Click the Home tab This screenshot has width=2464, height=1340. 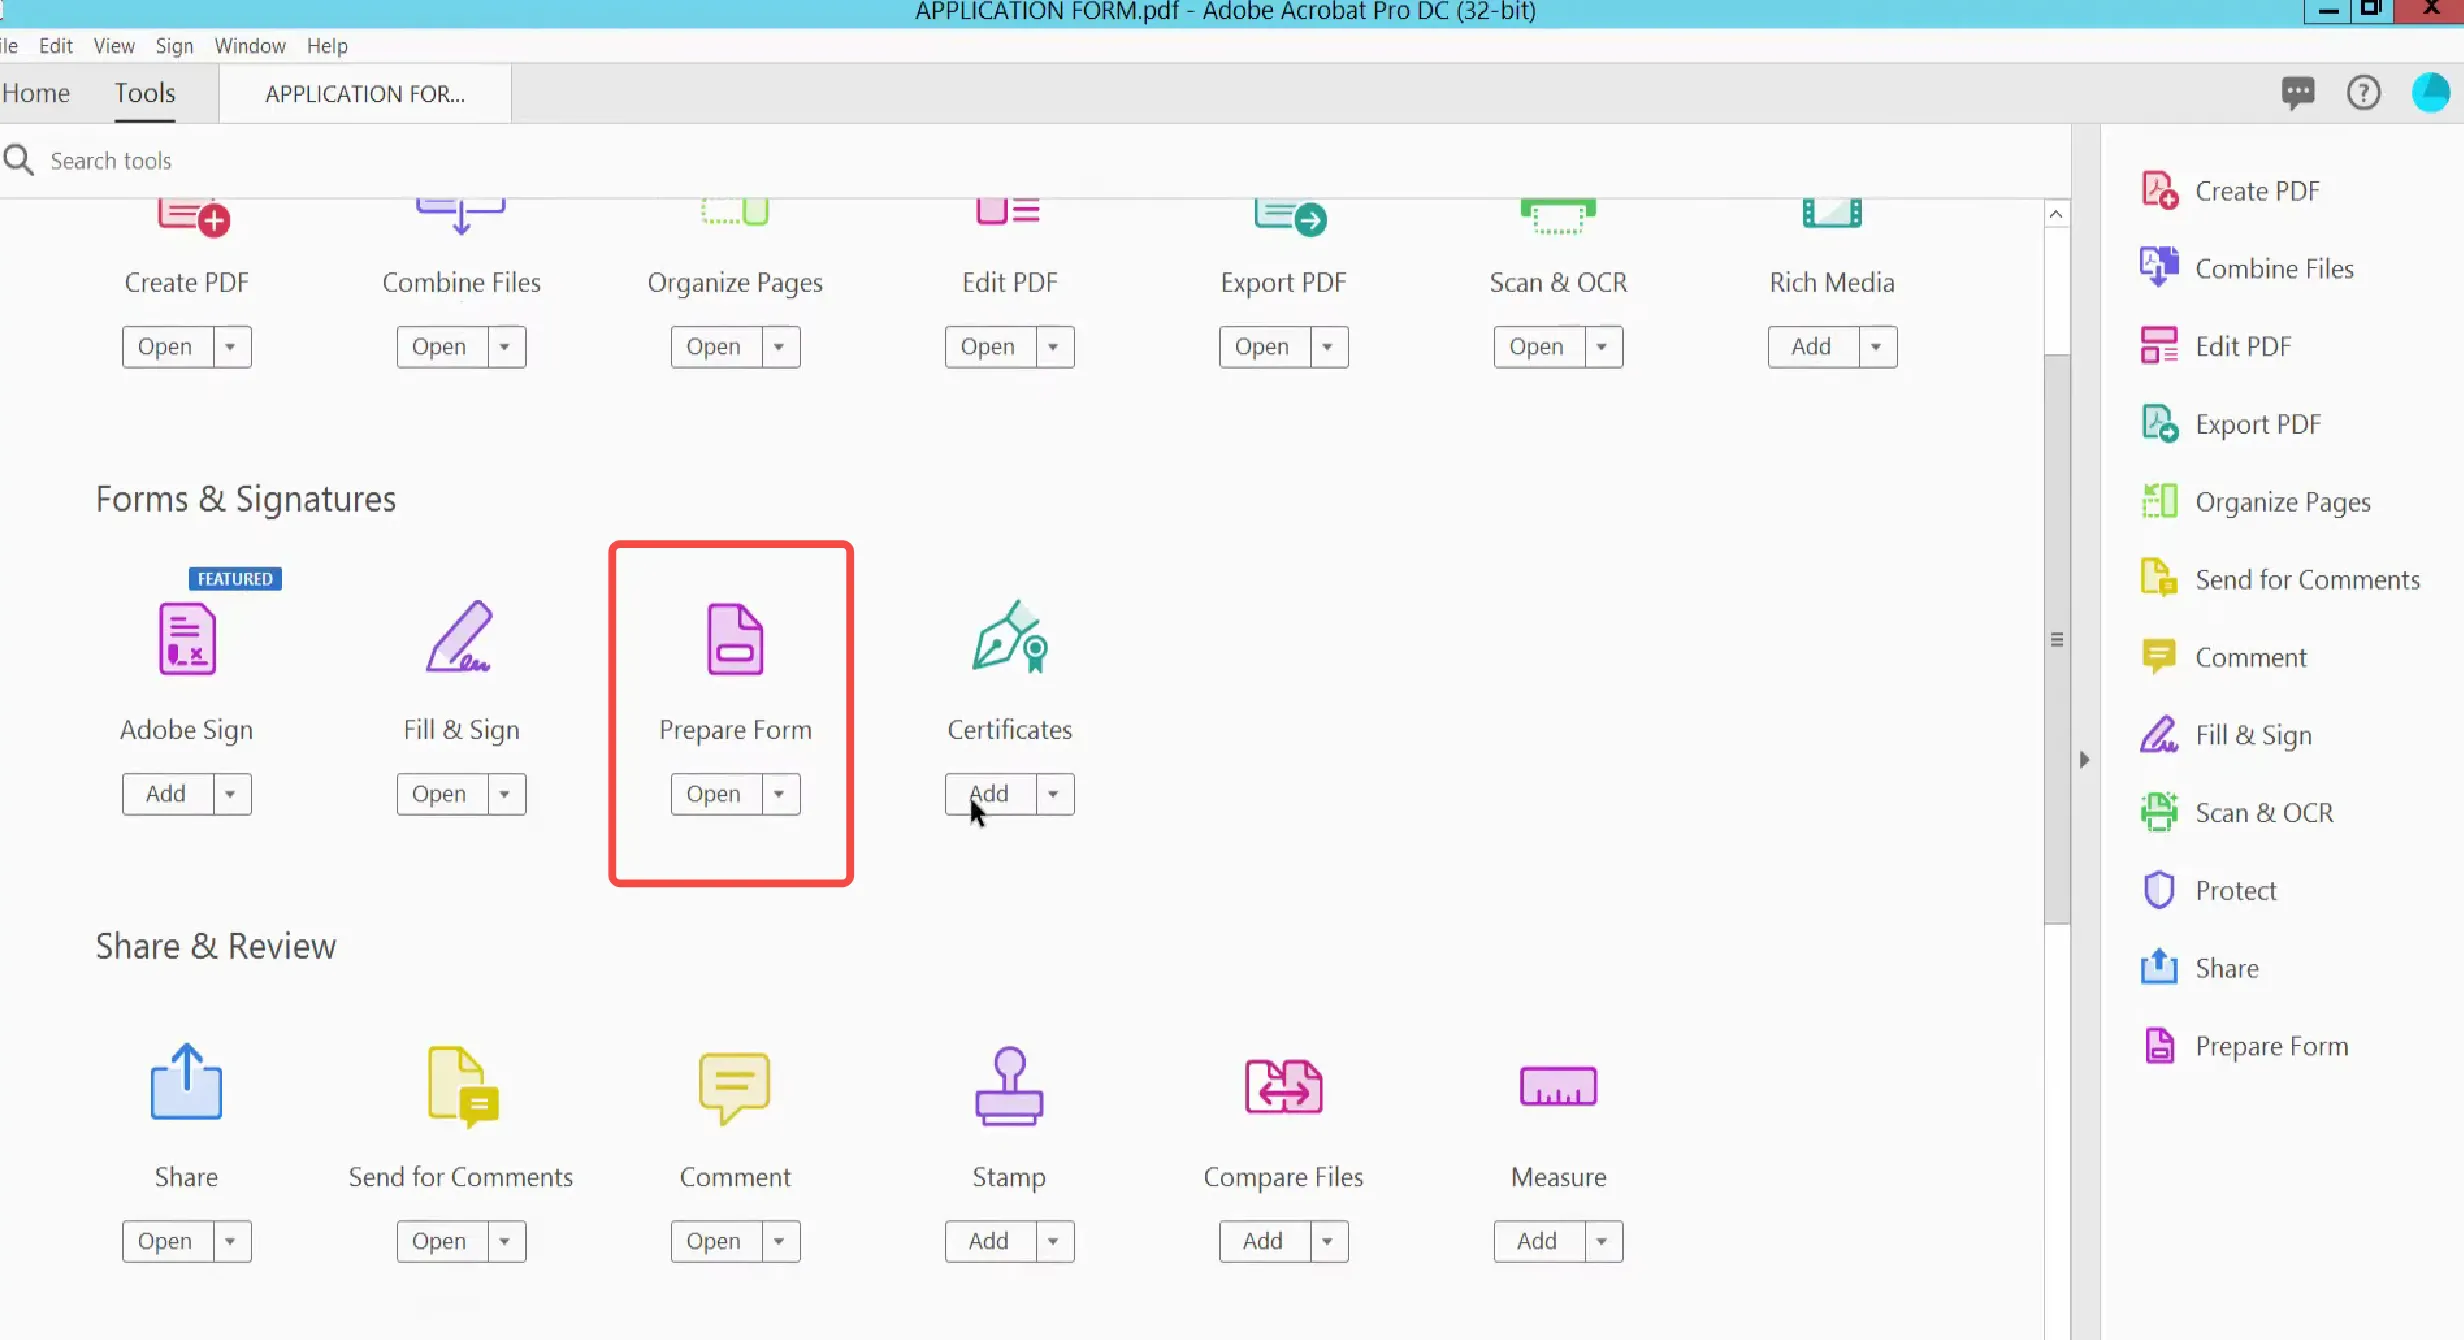tap(36, 92)
